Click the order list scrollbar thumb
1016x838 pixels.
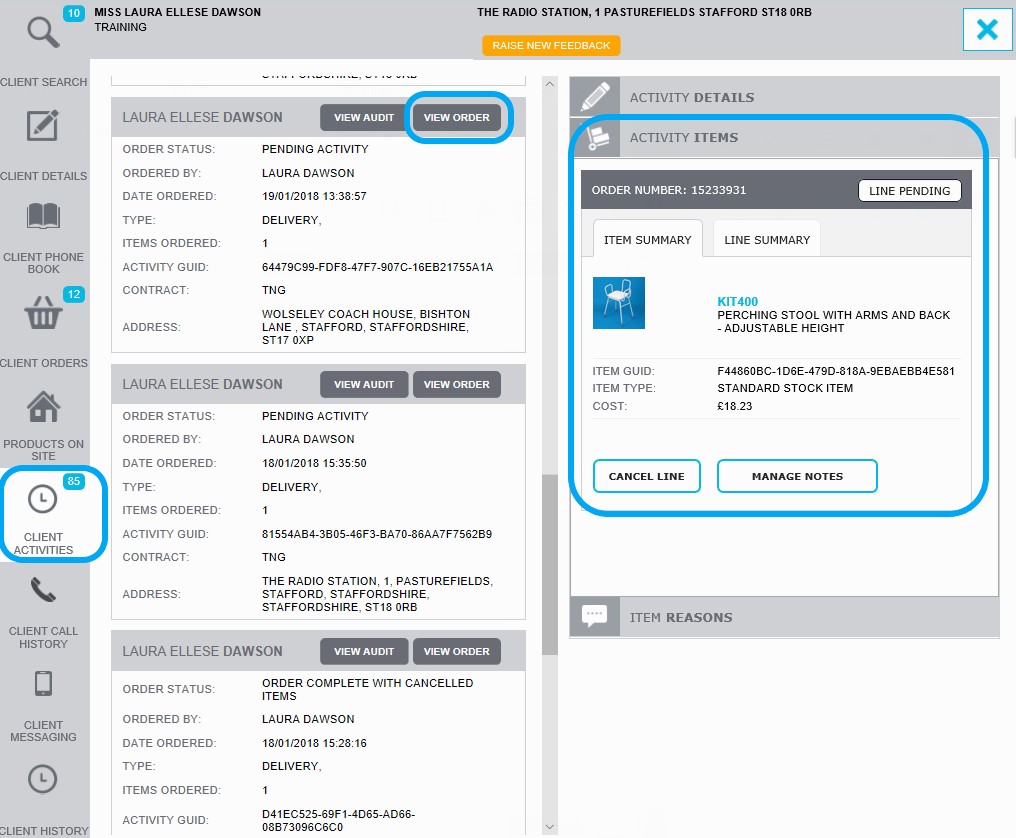[x=550, y=564]
